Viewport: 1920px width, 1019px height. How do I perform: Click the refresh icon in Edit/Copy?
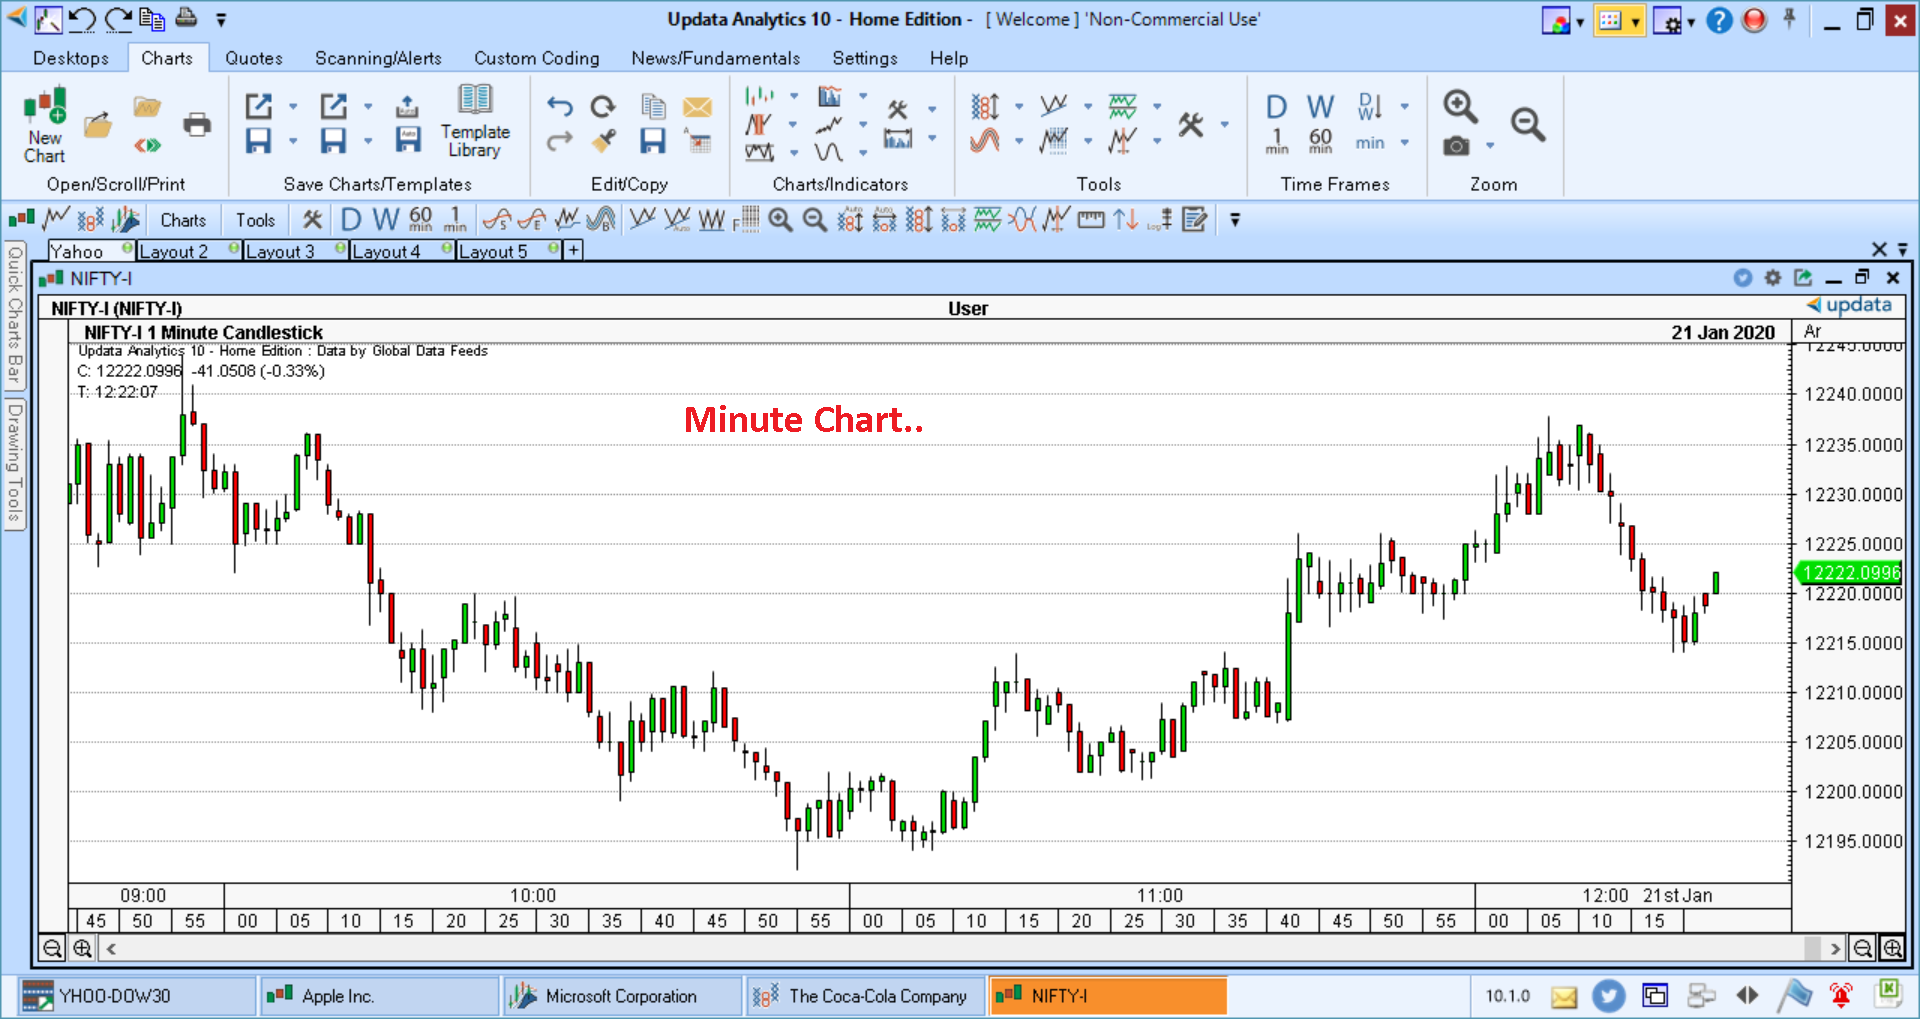pos(603,106)
